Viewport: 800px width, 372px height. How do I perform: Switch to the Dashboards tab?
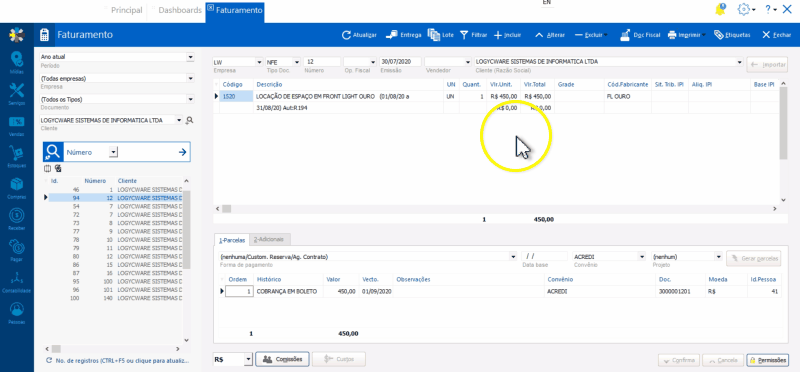tap(180, 10)
